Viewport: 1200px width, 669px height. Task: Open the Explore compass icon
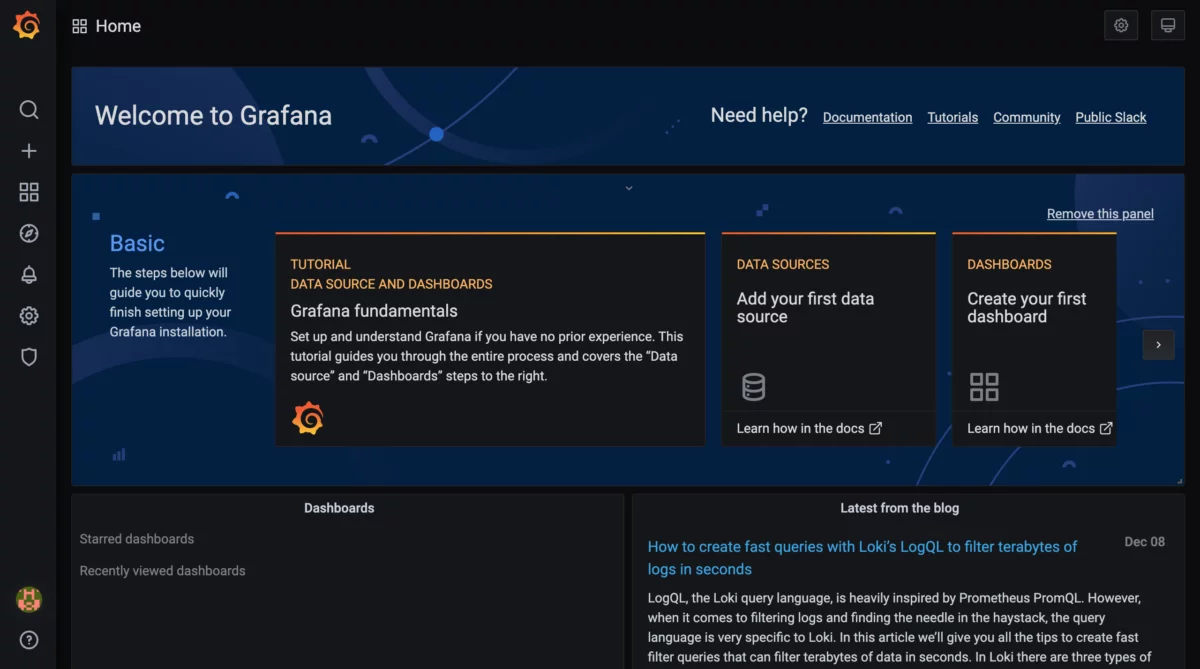[29, 233]
